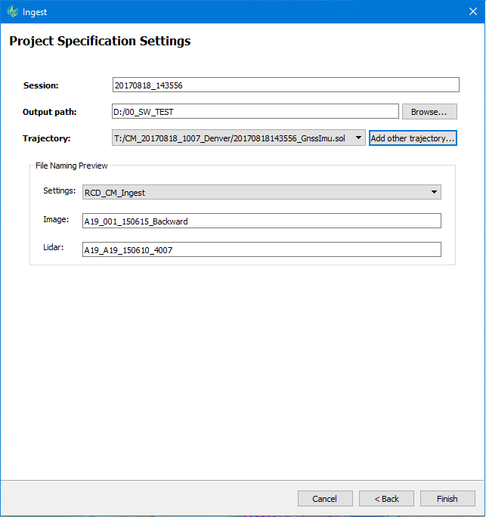Click the Ingest window title text
This screenshot has width=486, height=517.
(x=35, y=12)
